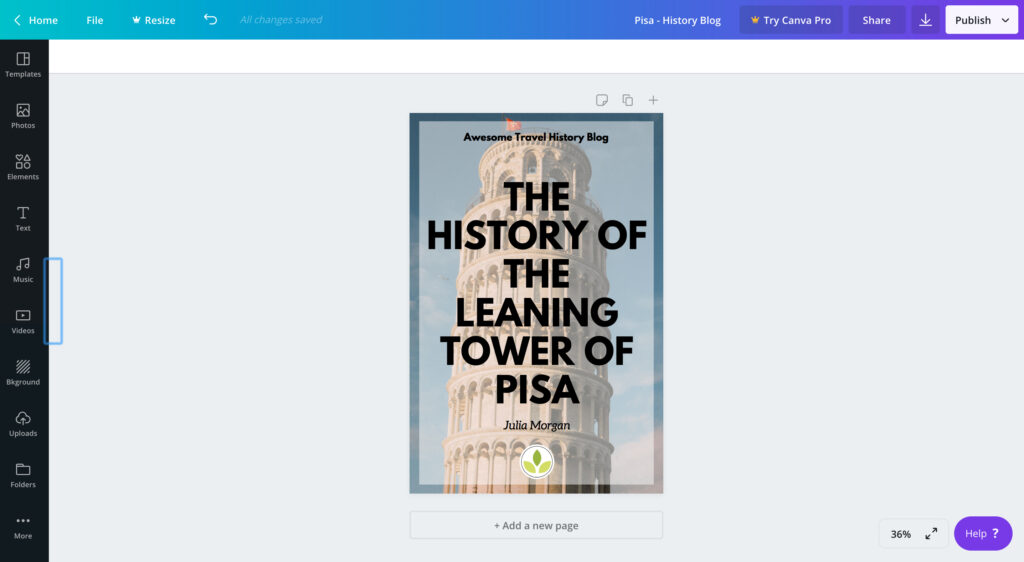This screenshot has height=562, width=1024.
Task: Enter fullscreen with the expand arrows icon
Action: click(x=931, y=534)
